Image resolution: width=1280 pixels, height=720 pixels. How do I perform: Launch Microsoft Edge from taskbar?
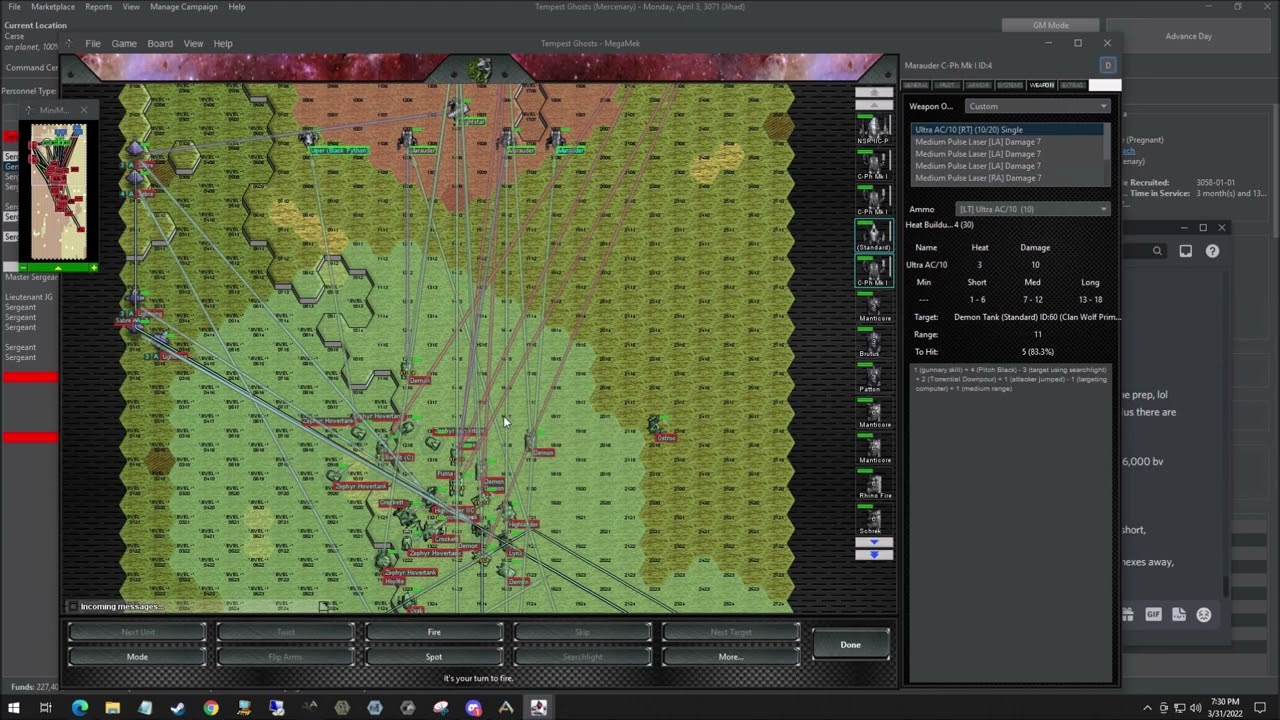[x=80, y=708]
